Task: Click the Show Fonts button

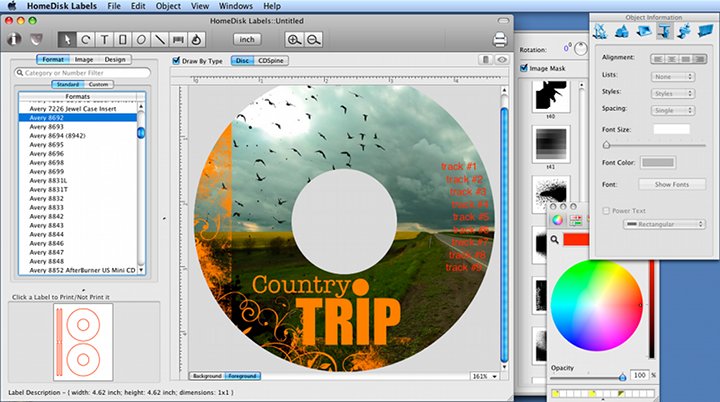Action: pos(671,184)
